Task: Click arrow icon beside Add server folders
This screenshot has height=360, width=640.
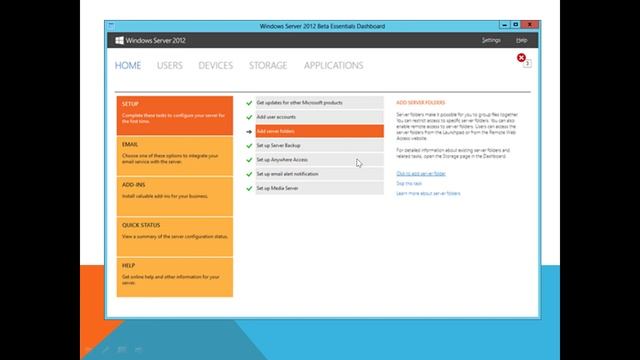Action: [249, 132]
